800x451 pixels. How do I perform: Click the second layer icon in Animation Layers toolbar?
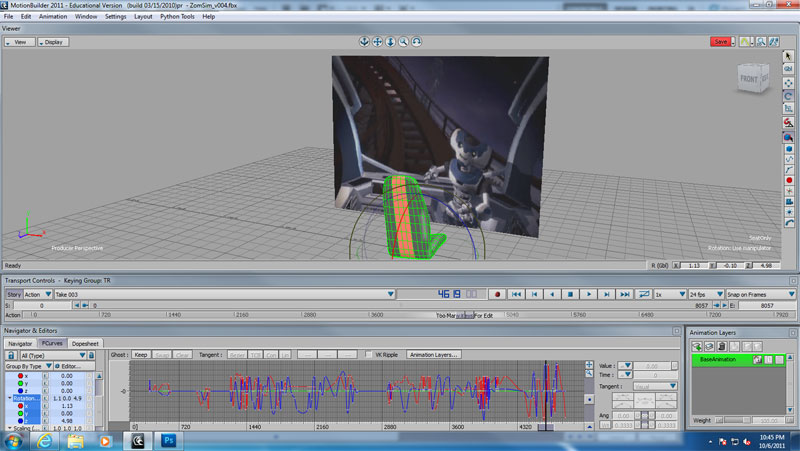[x=709, y=346]
